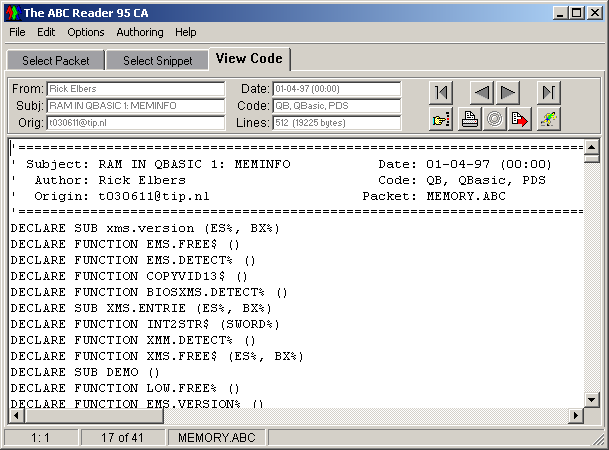This screenshot has height=450, width=609.
Task: Click the grayed-out circular target icon
Action: point(493,121)
